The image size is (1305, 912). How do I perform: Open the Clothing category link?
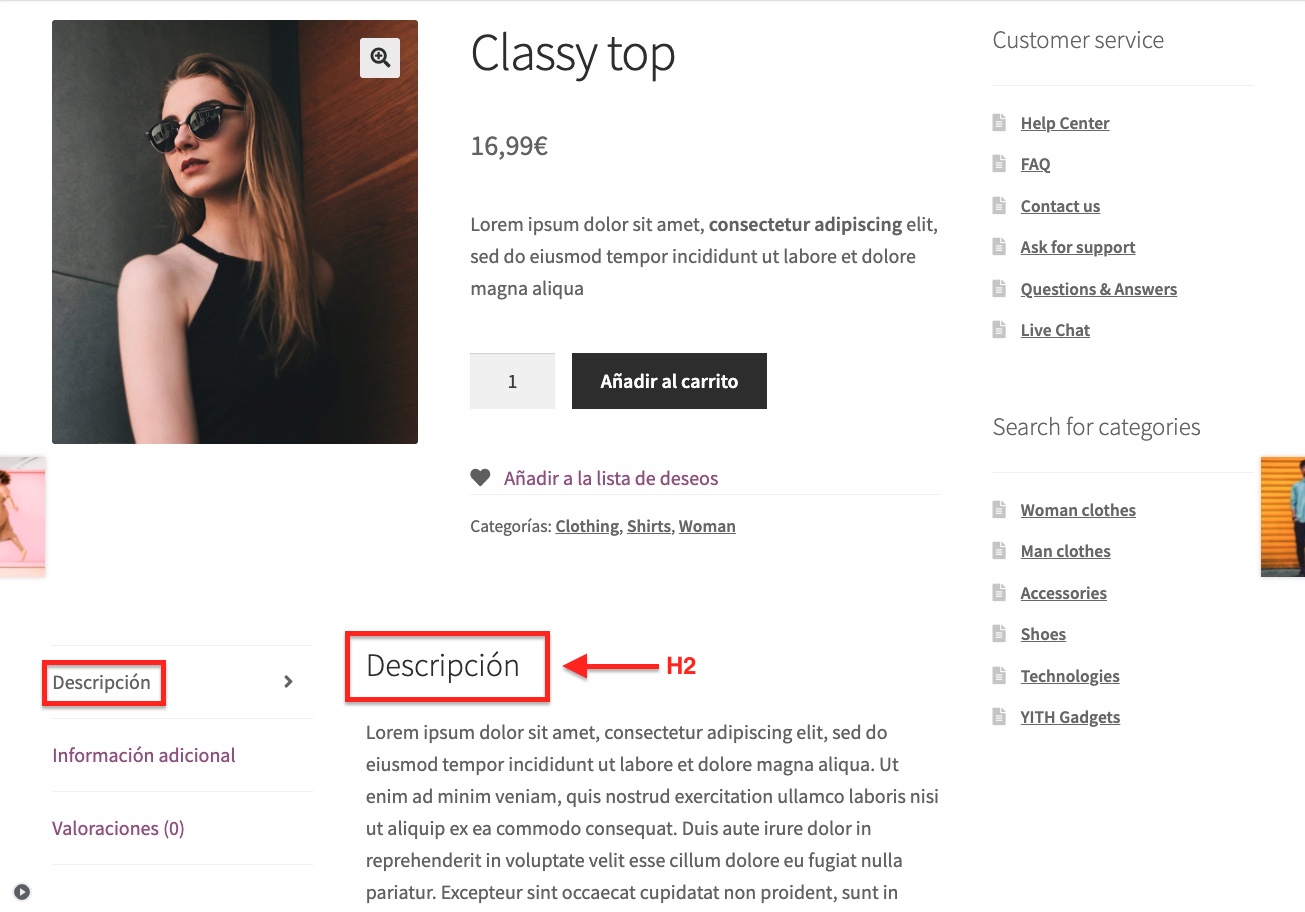tap(587, 526)
